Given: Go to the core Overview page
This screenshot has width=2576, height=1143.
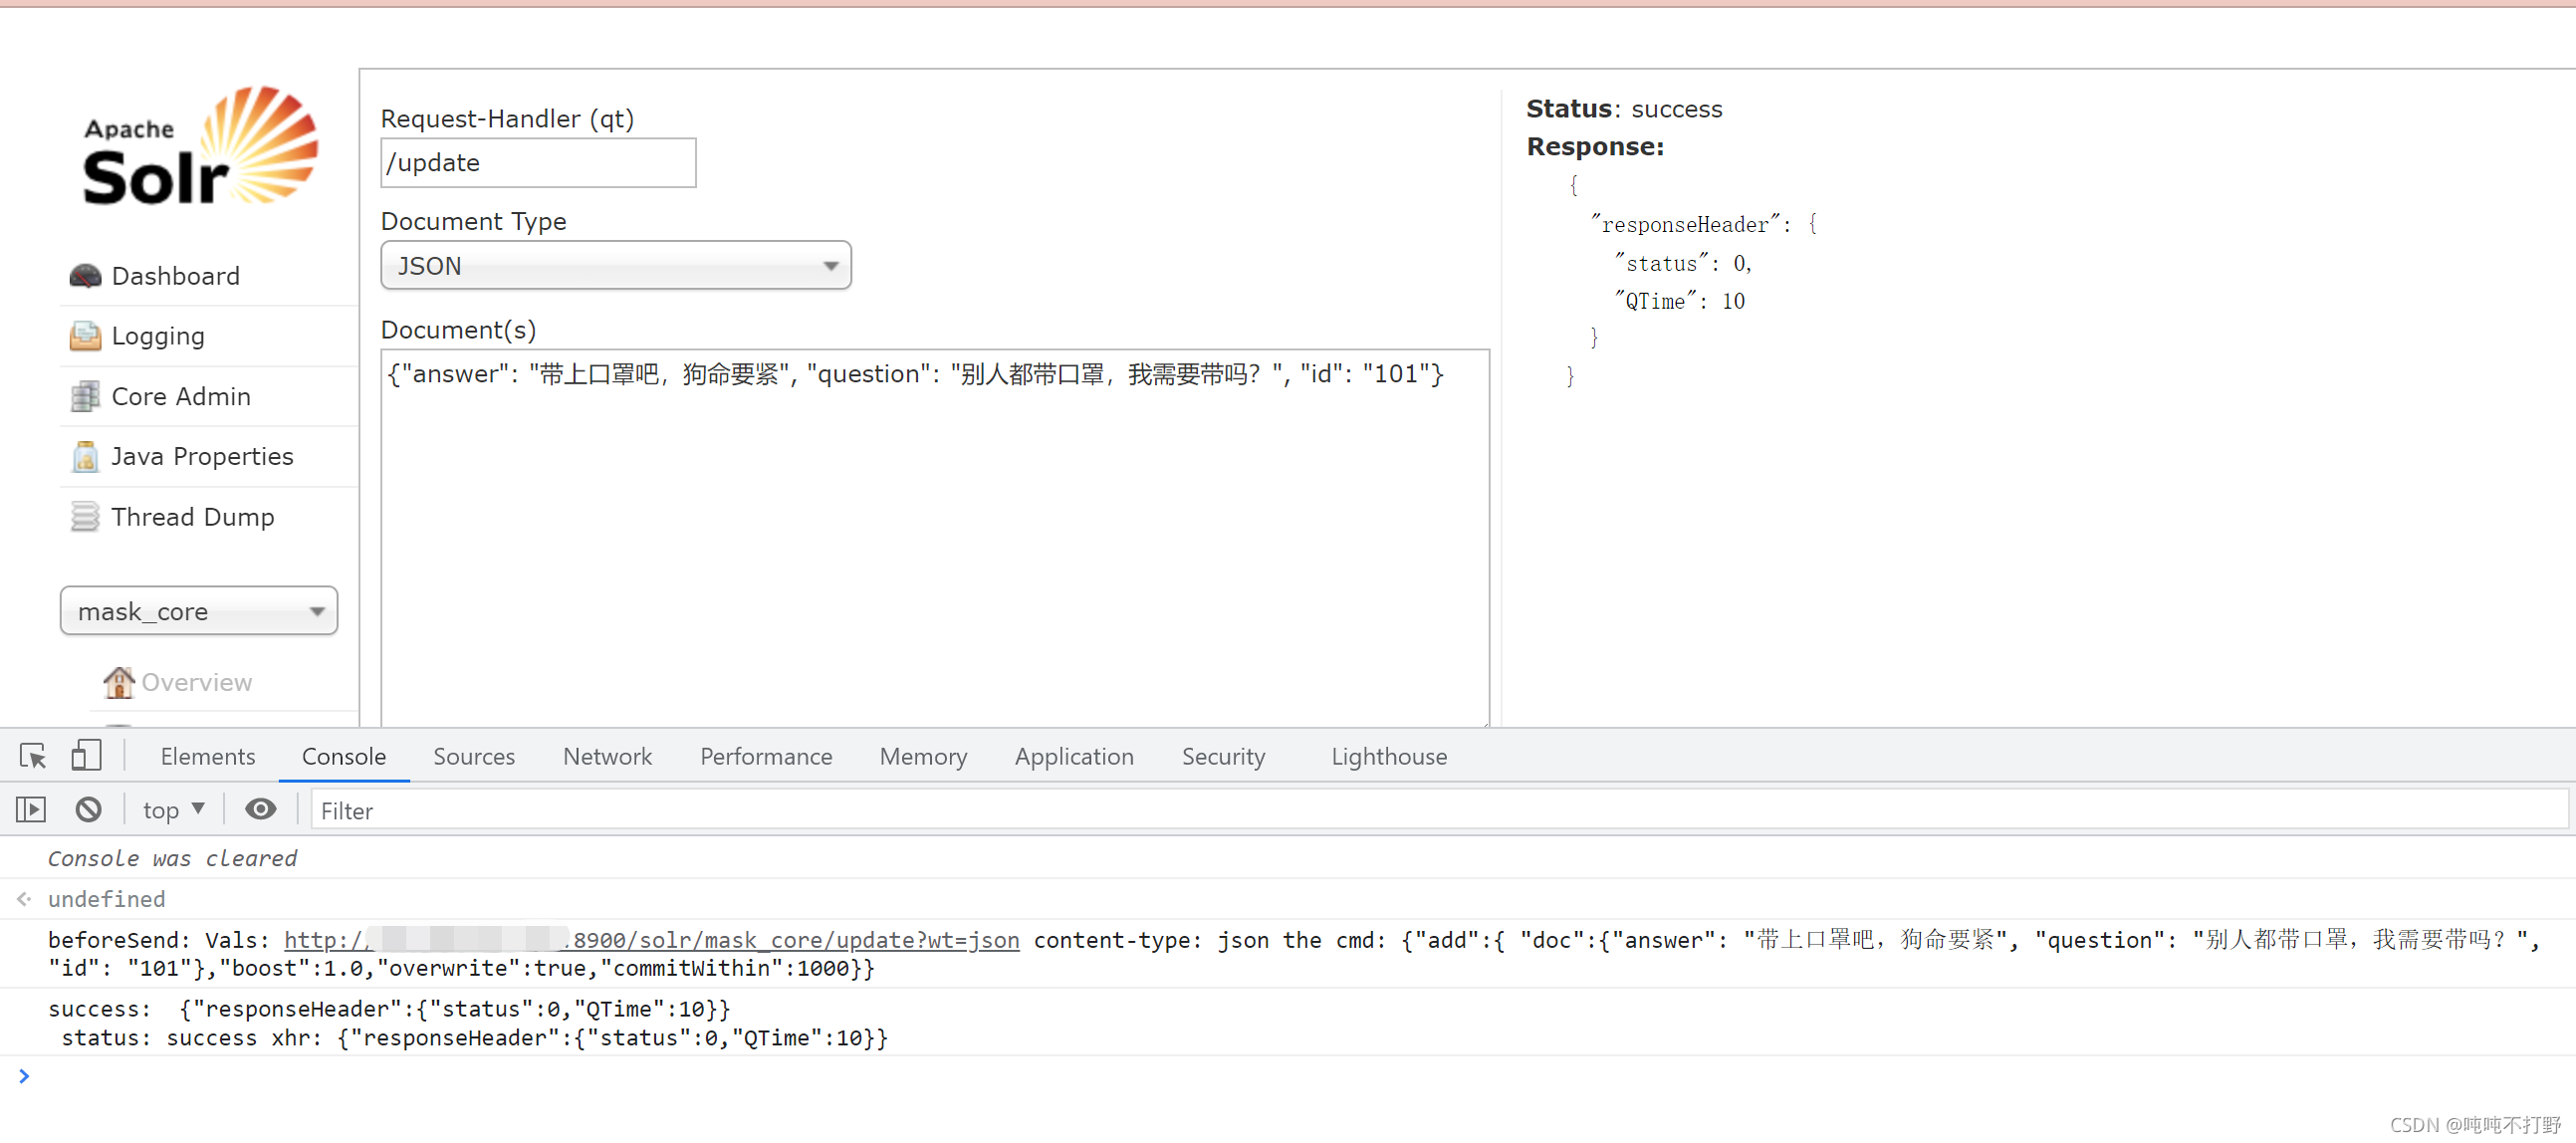Looking at the screenshot, I should click(x=197, y=682).
